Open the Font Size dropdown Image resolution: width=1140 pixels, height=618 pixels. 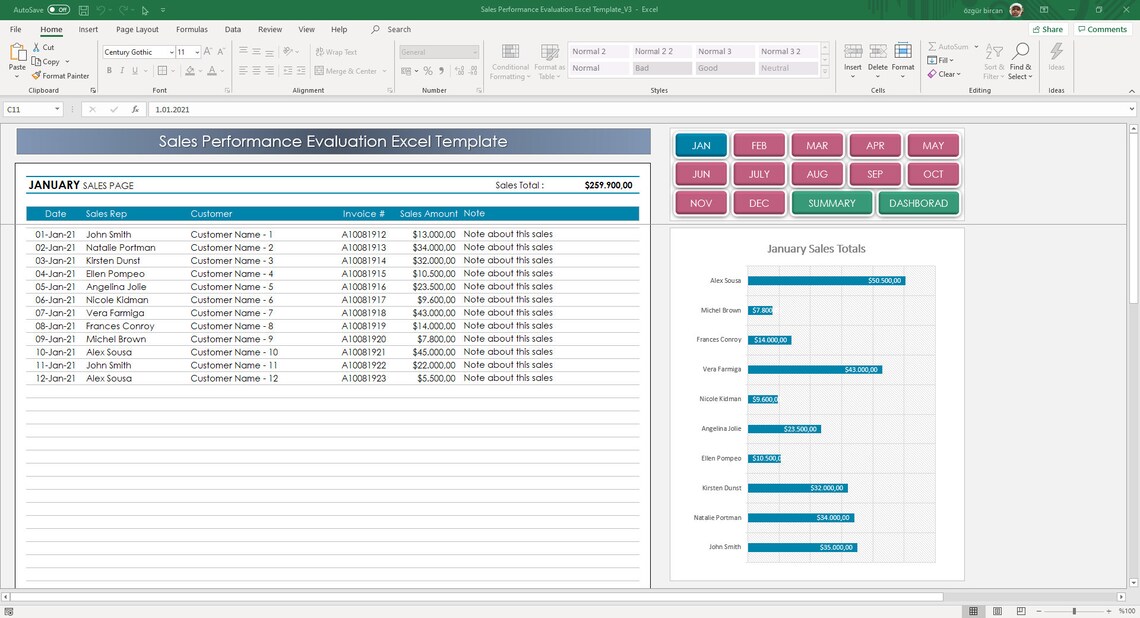[198, 52]
